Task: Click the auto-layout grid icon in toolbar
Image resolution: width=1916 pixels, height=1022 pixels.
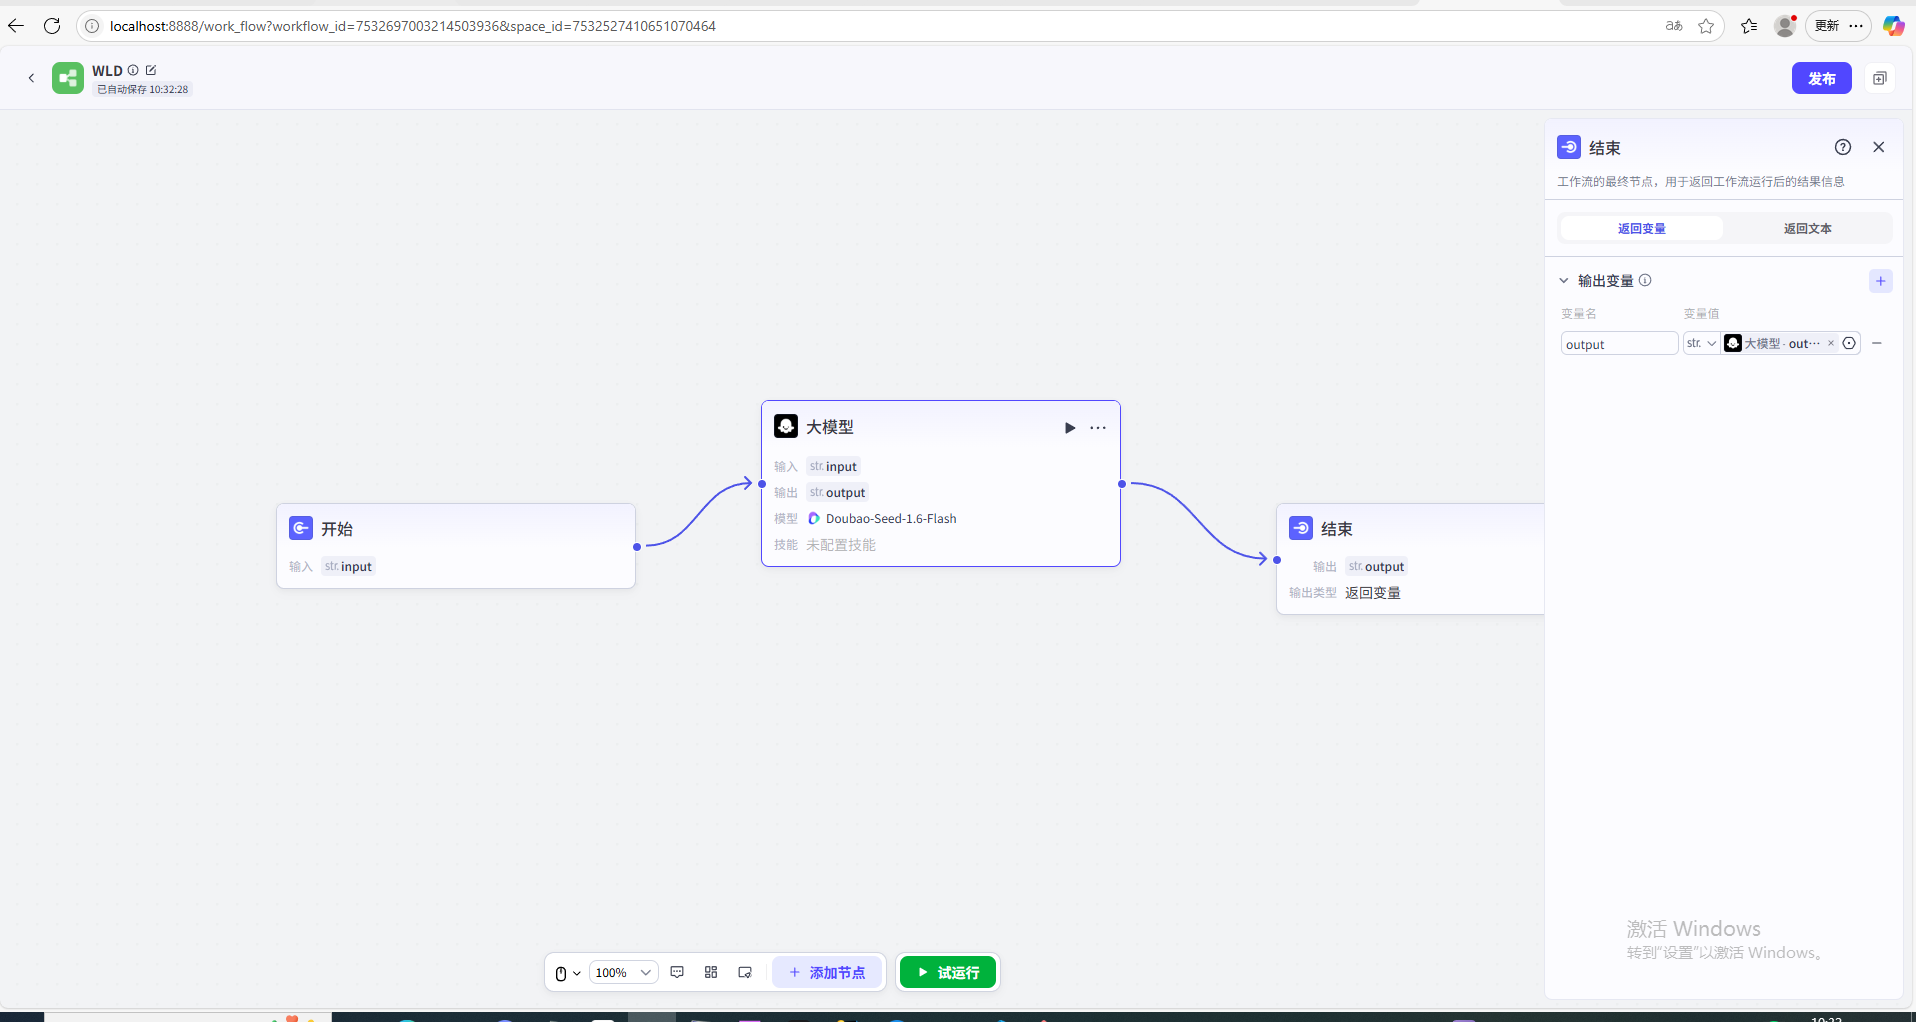Action: (x=711, y=972)
